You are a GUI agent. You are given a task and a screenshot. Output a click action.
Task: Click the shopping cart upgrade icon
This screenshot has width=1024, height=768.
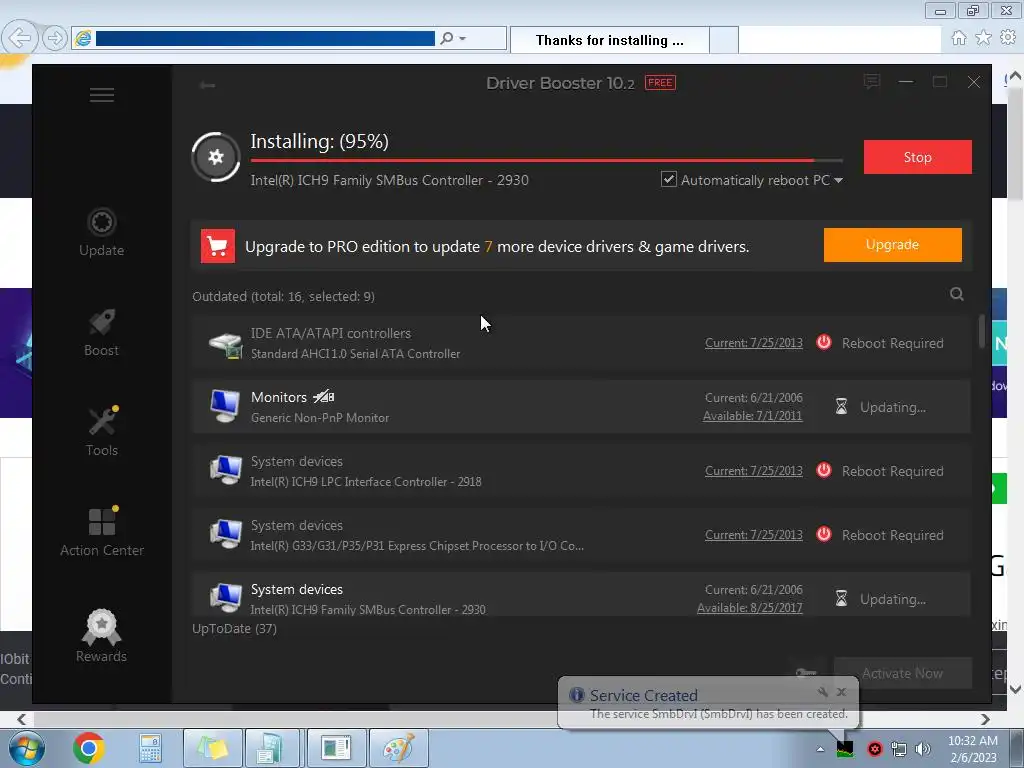coord(217,246)
